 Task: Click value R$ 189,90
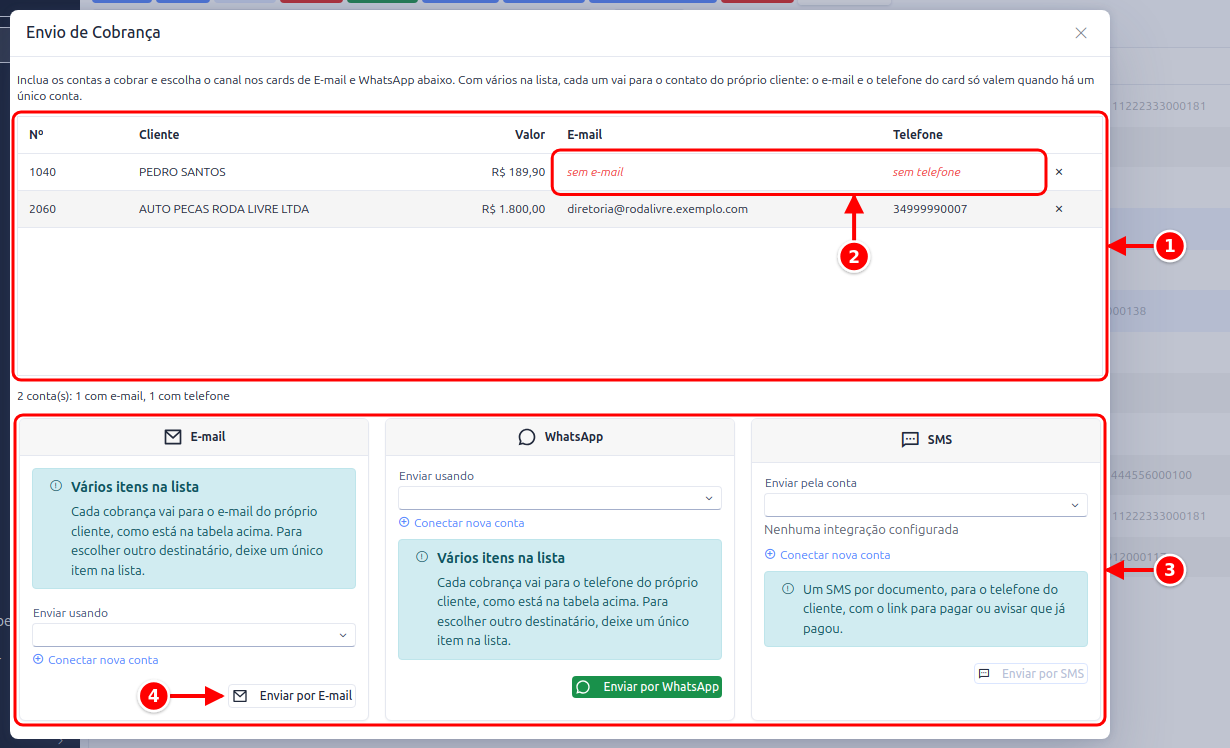coord(518,172)
